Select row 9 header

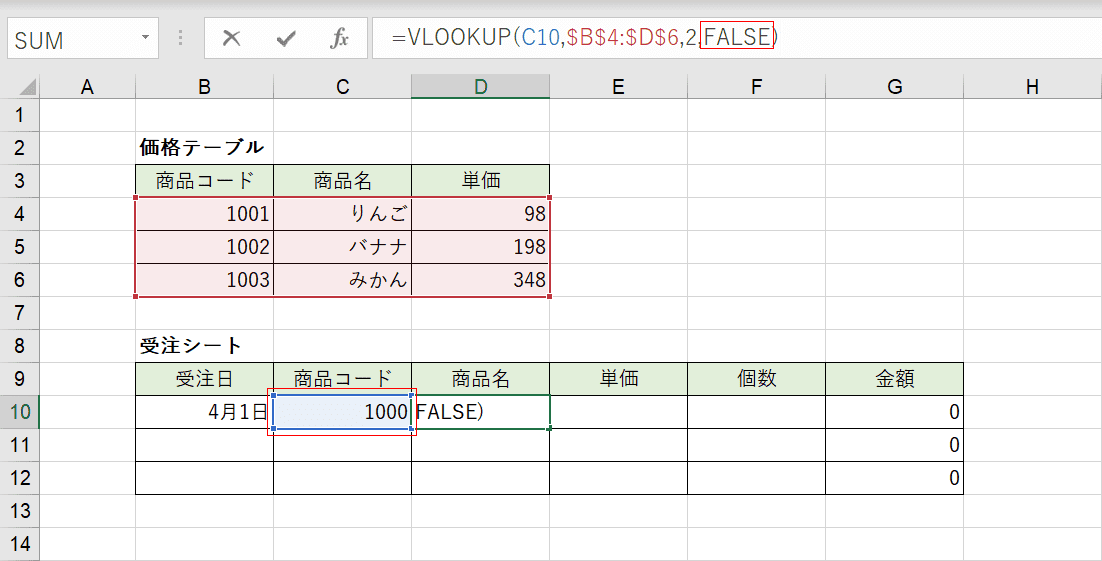20,379
